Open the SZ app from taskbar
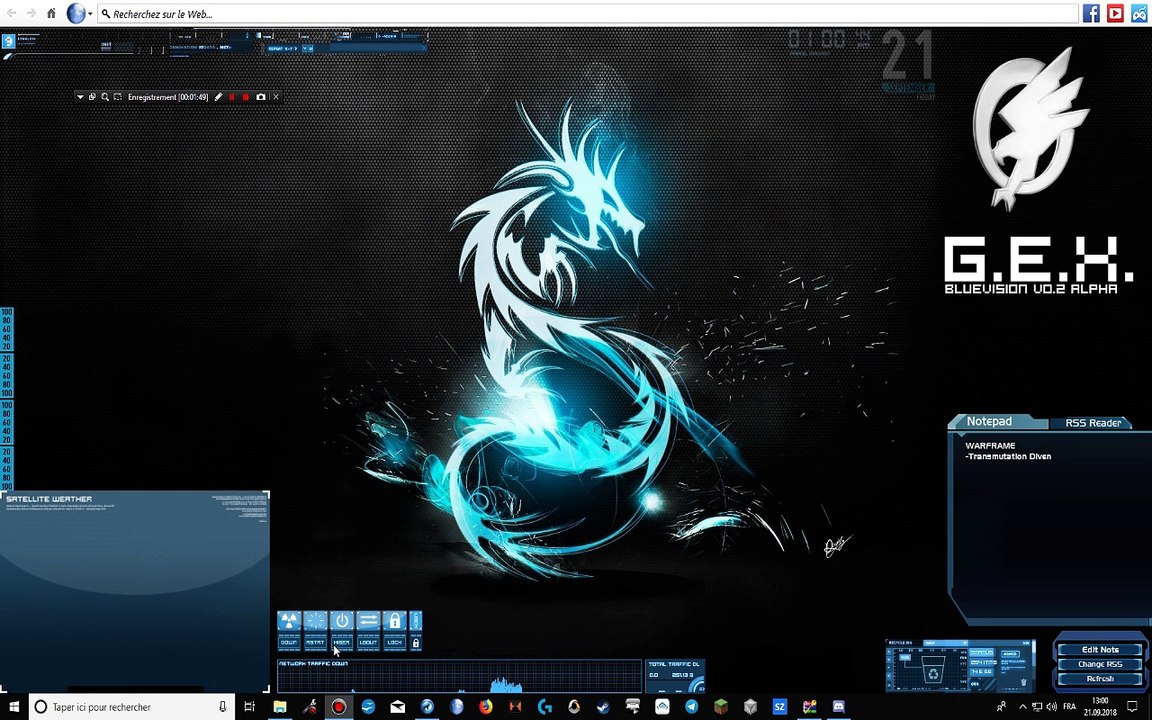The image size is (1152, 720). pyautogui.click(x=780, y=707)
